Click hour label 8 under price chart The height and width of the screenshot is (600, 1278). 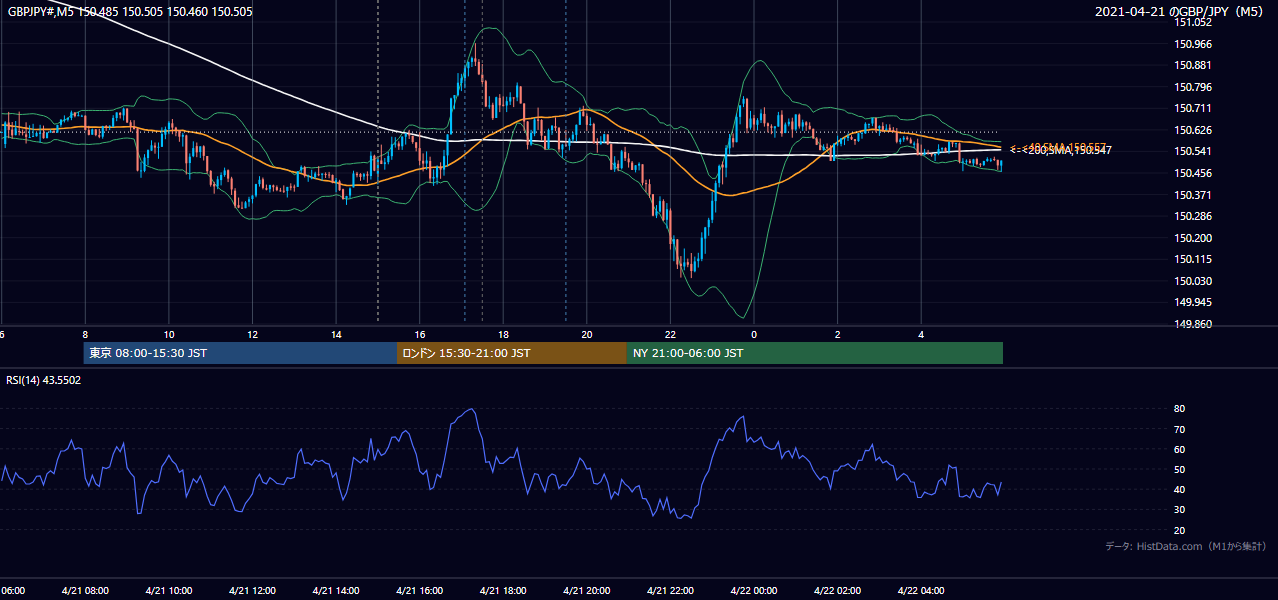85,335
